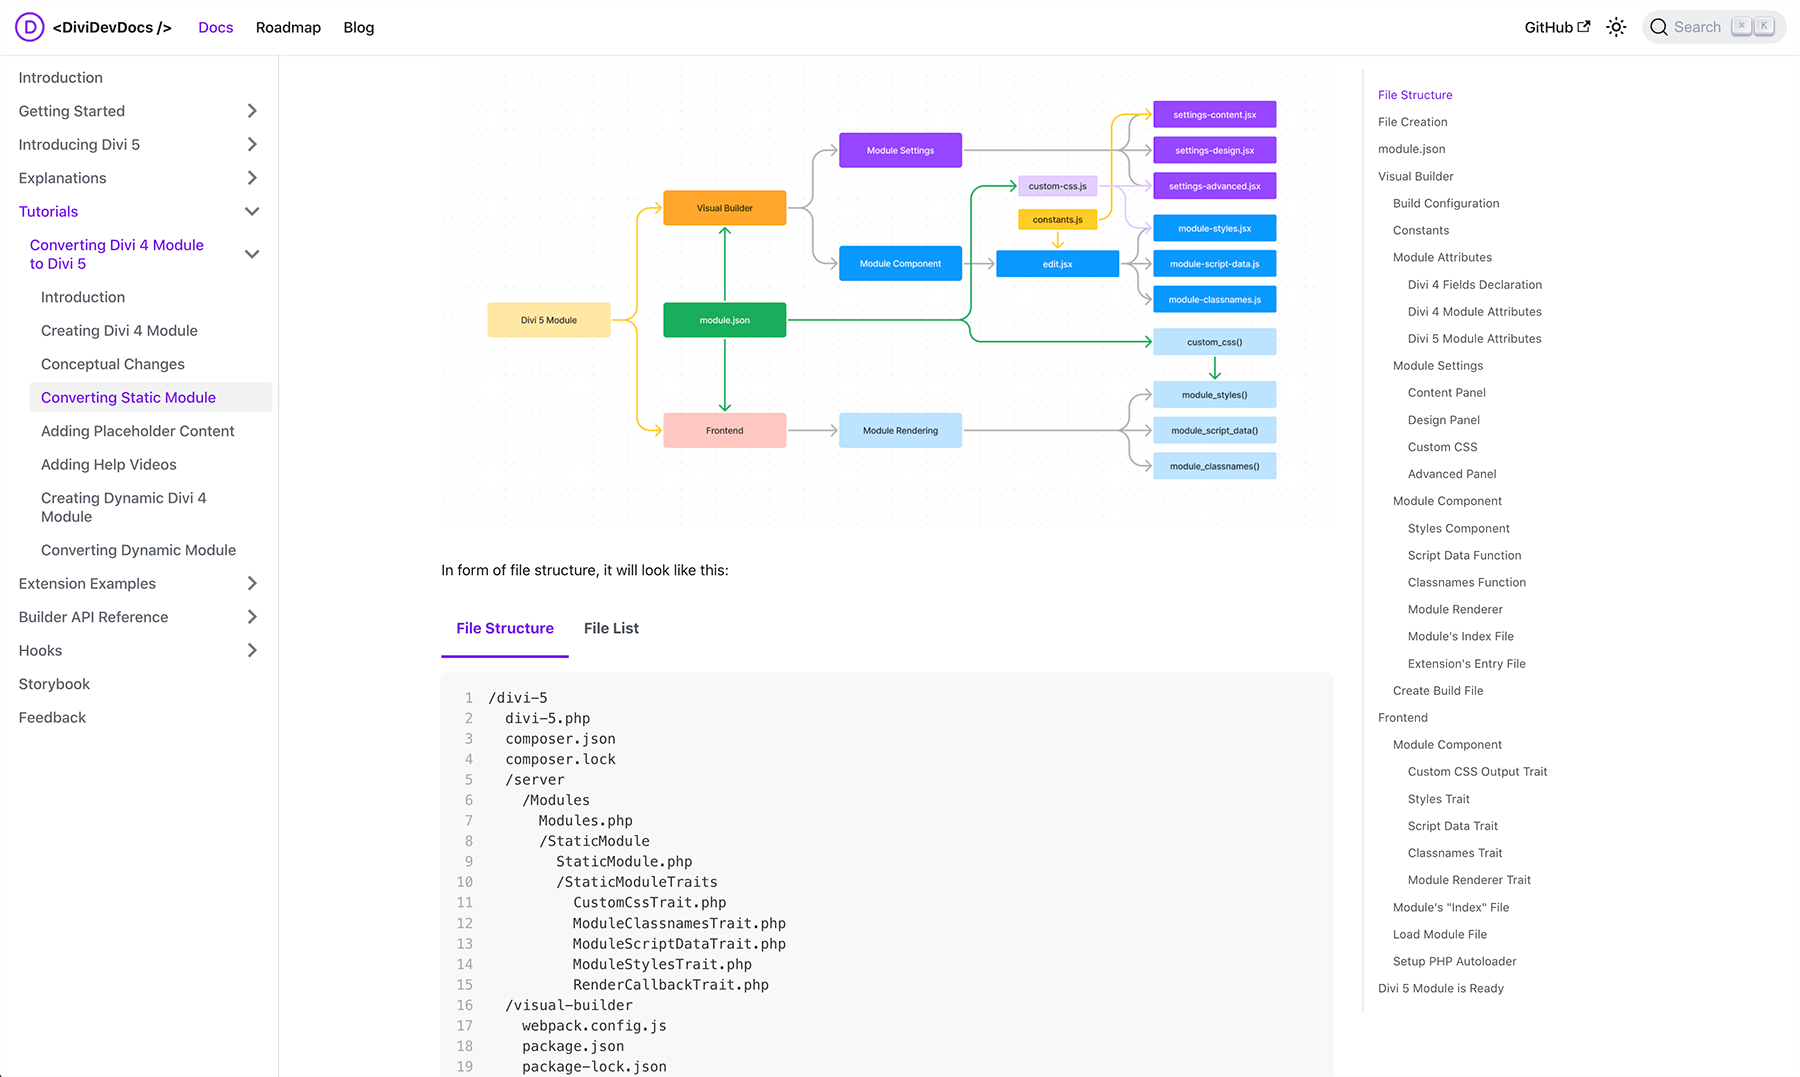Collapse Converting Divi 4 Module chevron
This screenshot has height=1077, width=1800.
[x=252, y=254]
